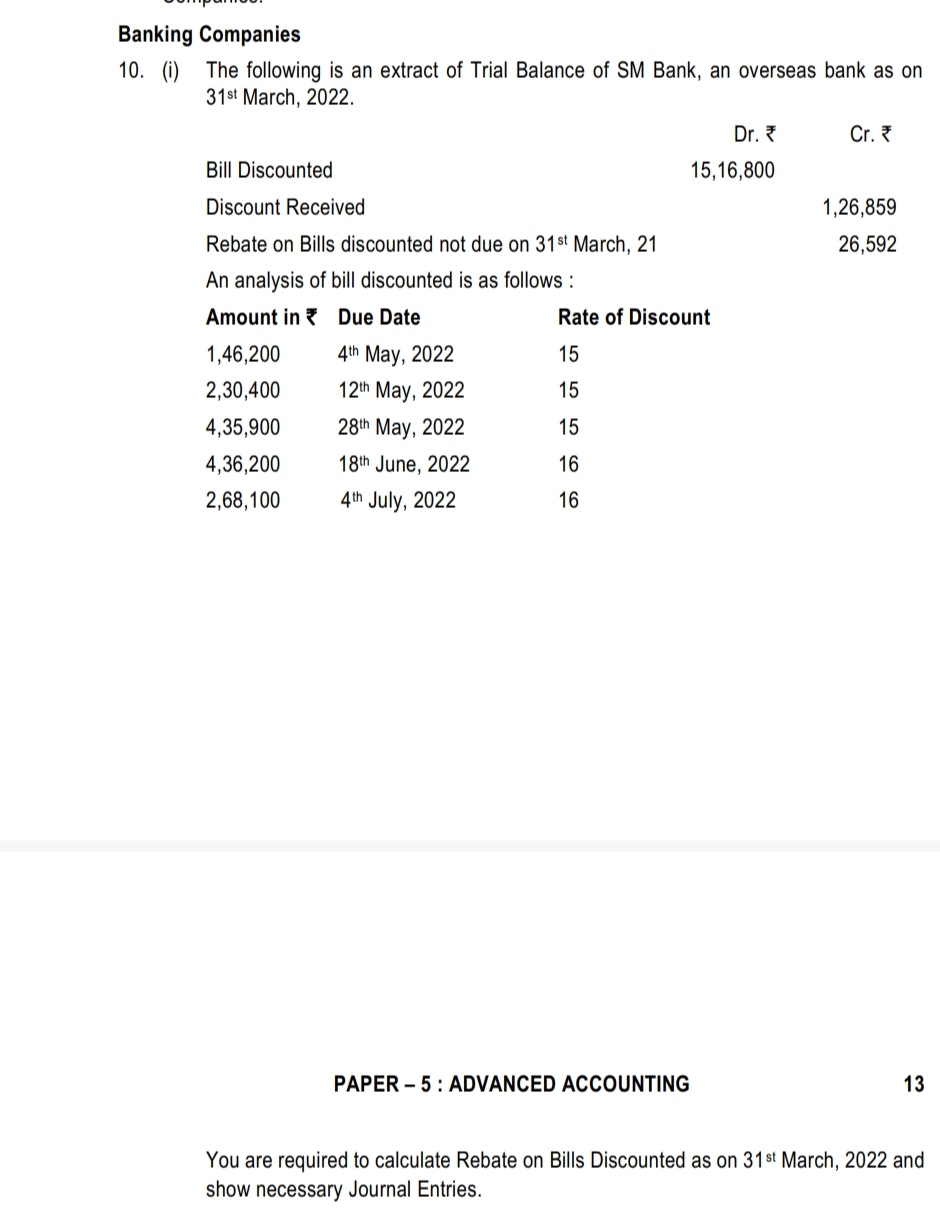Click the 12th May, 2022 due date
This screenshot has width=940, height=1217.
(401, 390)
